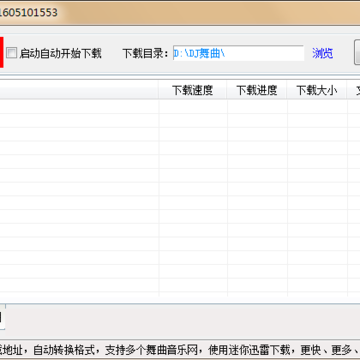The width and height of the screenshot is (360, 360).
Task: Click the 启动自动开始下载 label text
Action: click(x=60, y=53)
